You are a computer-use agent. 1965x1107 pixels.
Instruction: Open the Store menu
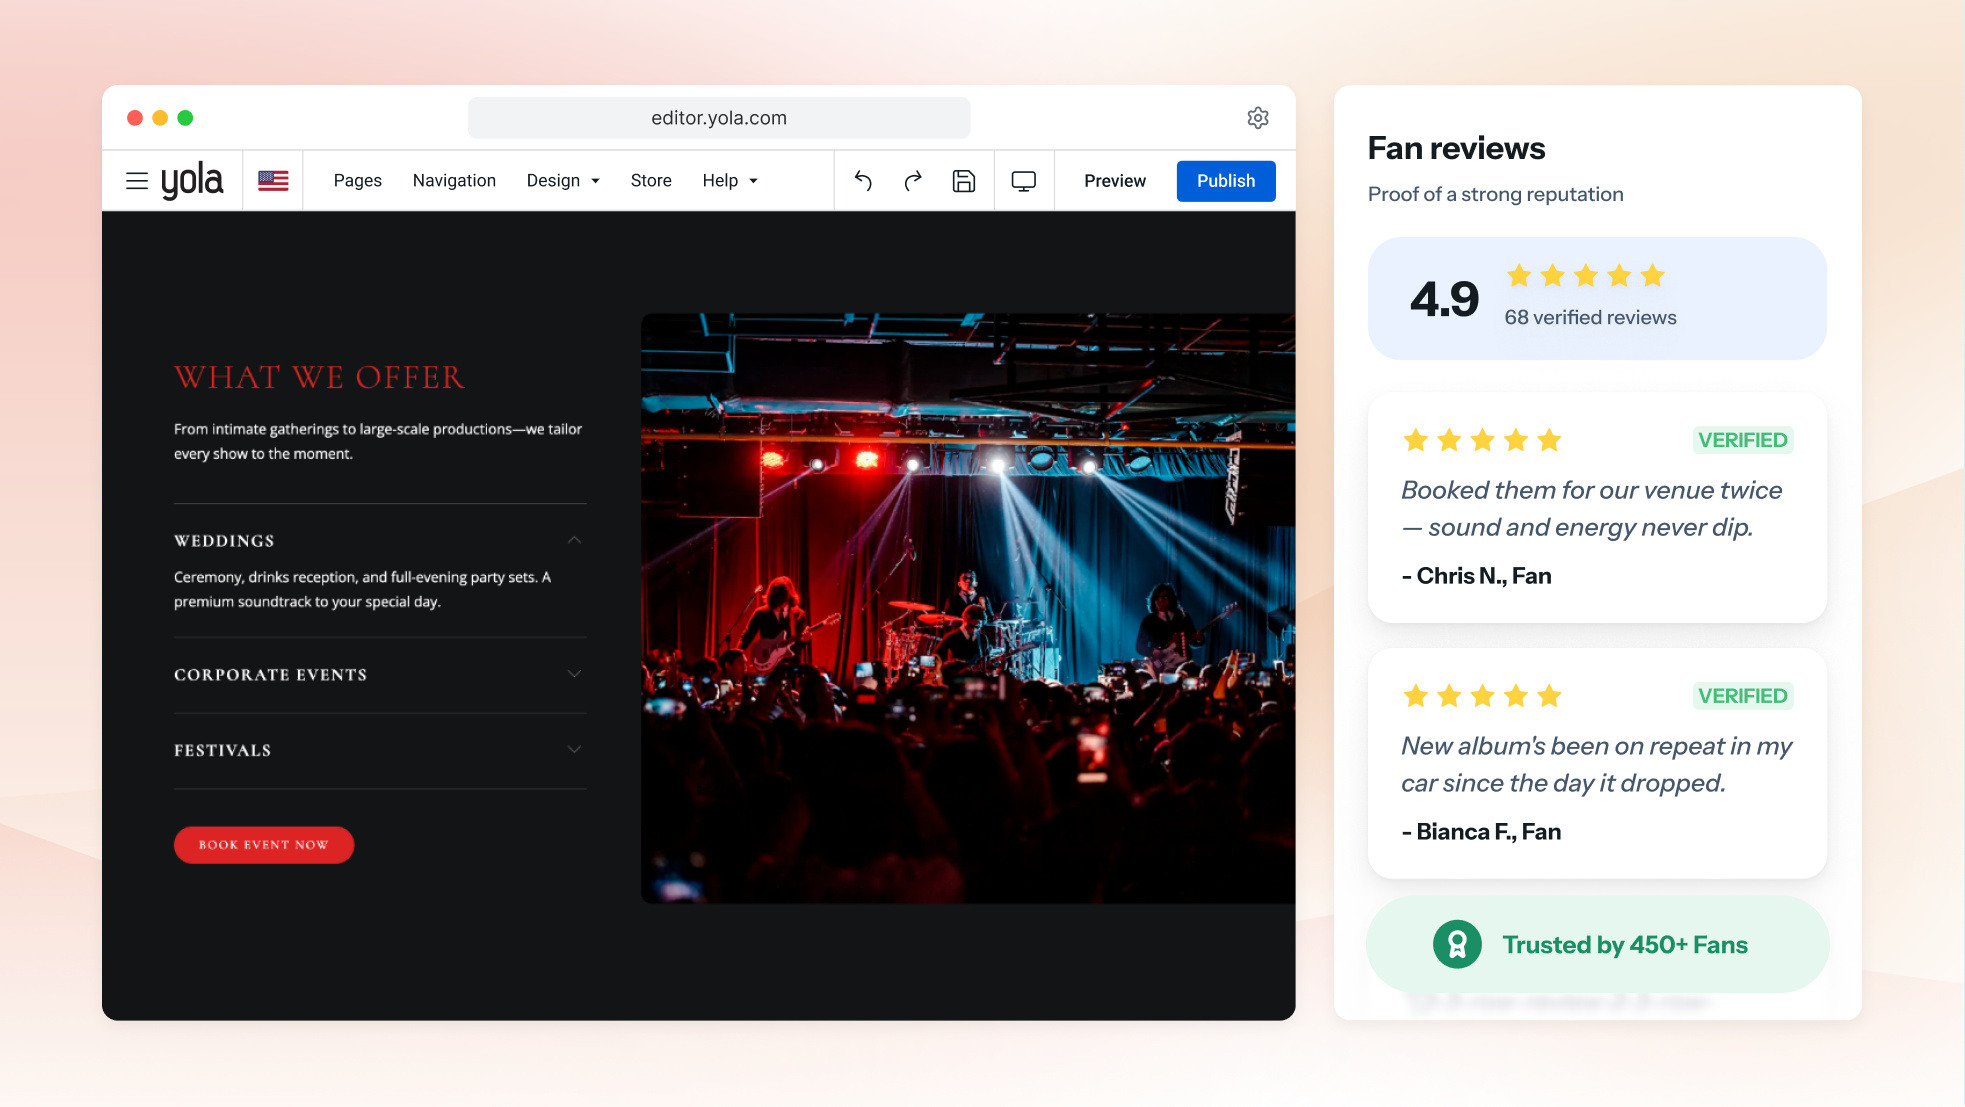pyautogui.click(x=651, y=181)
